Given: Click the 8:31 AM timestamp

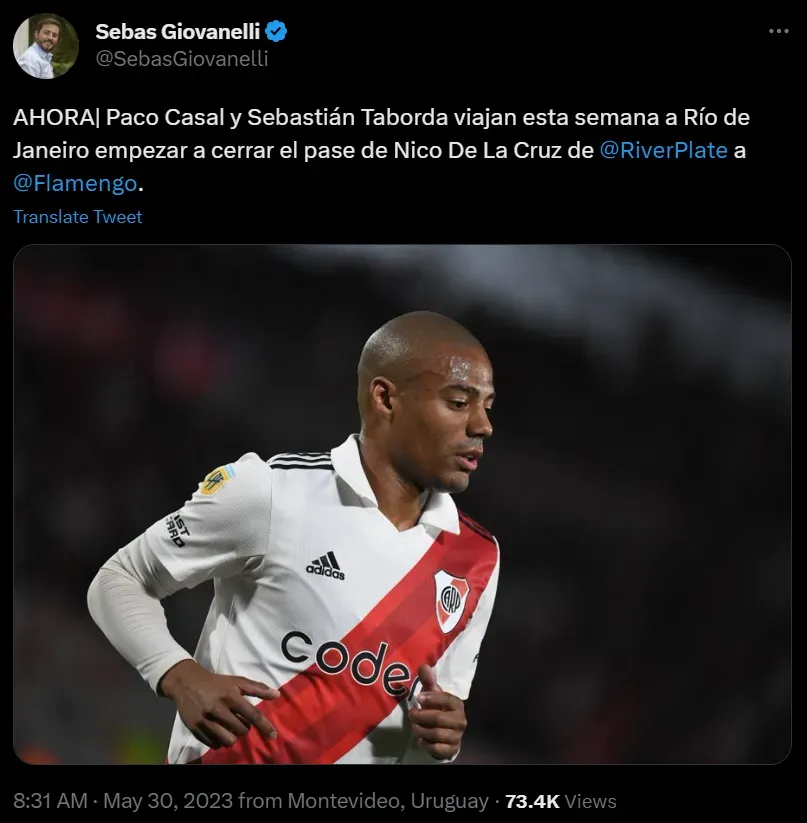Looking at the screenshot, I should pyautogui.click(x=50, y=801).
